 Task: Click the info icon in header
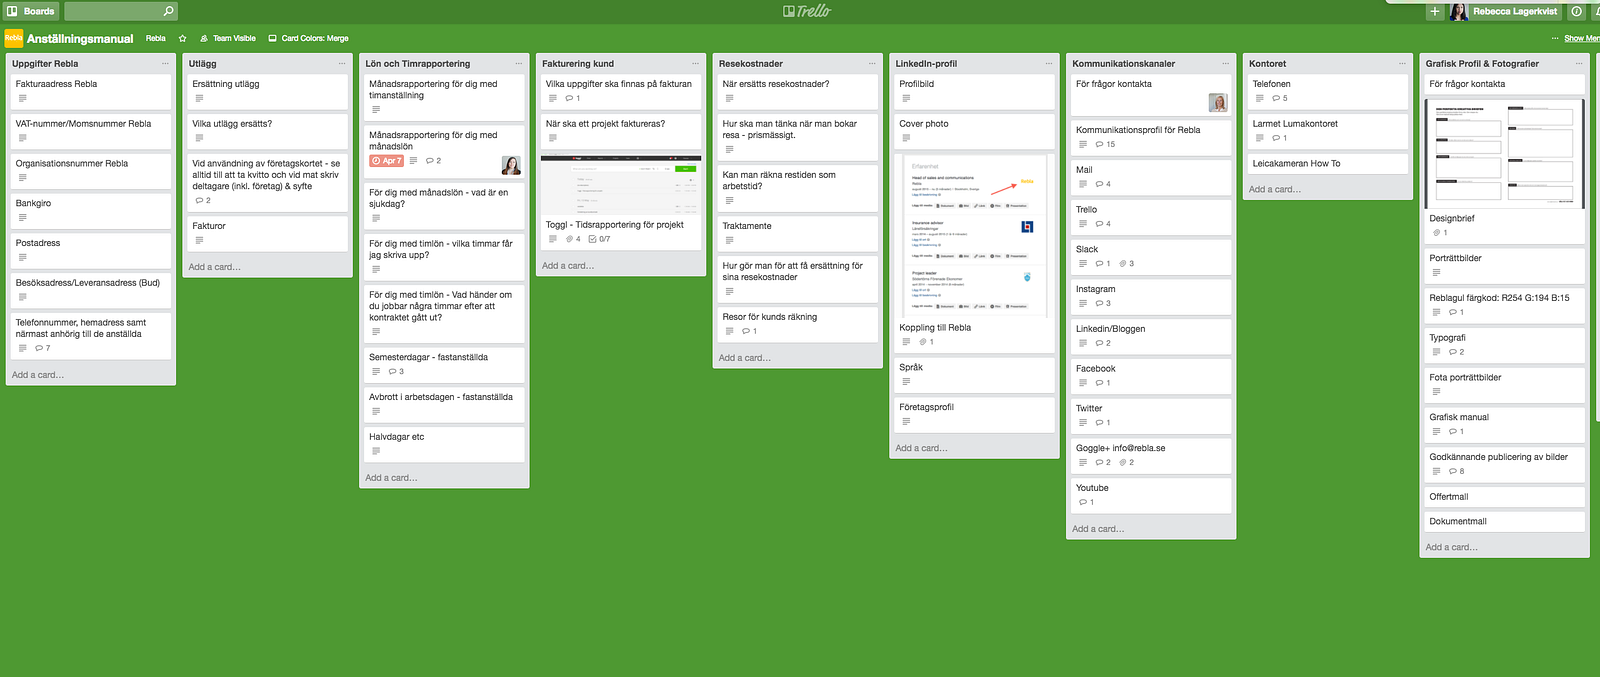point(1577,11)
